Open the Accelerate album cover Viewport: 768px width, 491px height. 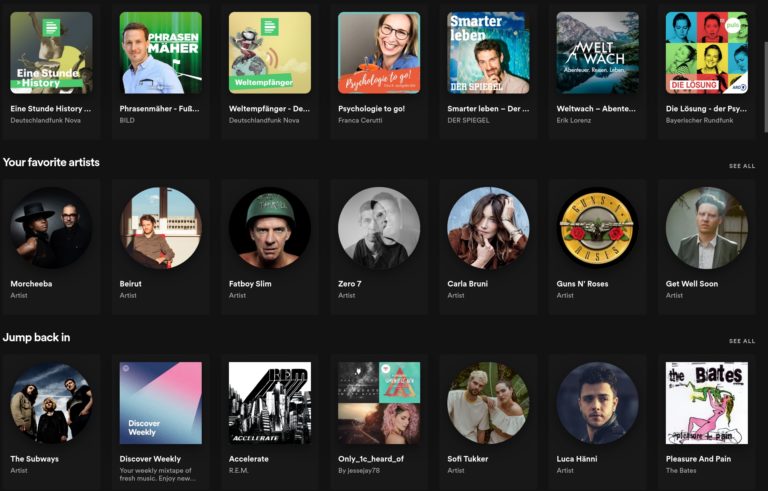pyautogui.click(x=270, y=403)
